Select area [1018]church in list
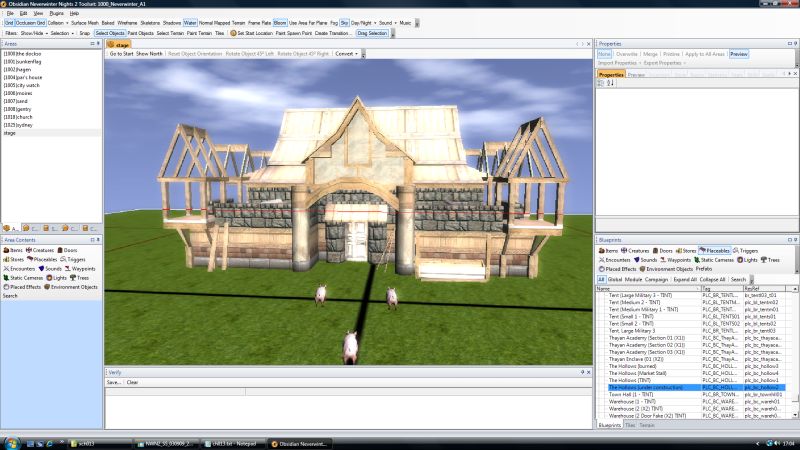The height and width of the screenshot is (450, 800). (x=17, y=117)
